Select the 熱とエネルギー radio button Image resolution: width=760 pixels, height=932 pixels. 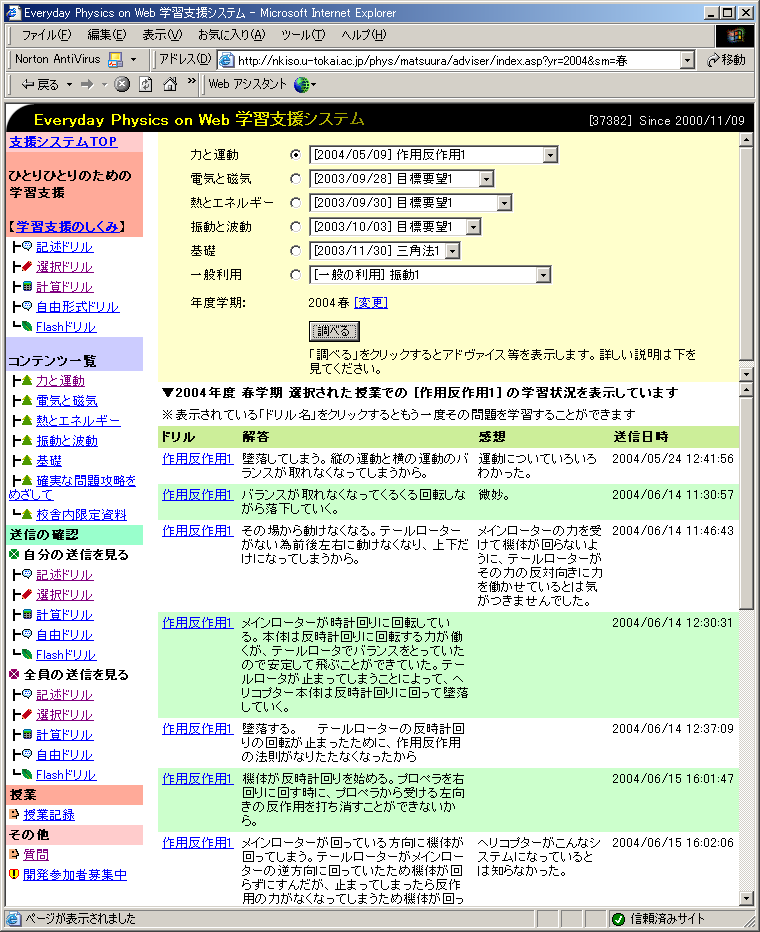pos(295,203)
